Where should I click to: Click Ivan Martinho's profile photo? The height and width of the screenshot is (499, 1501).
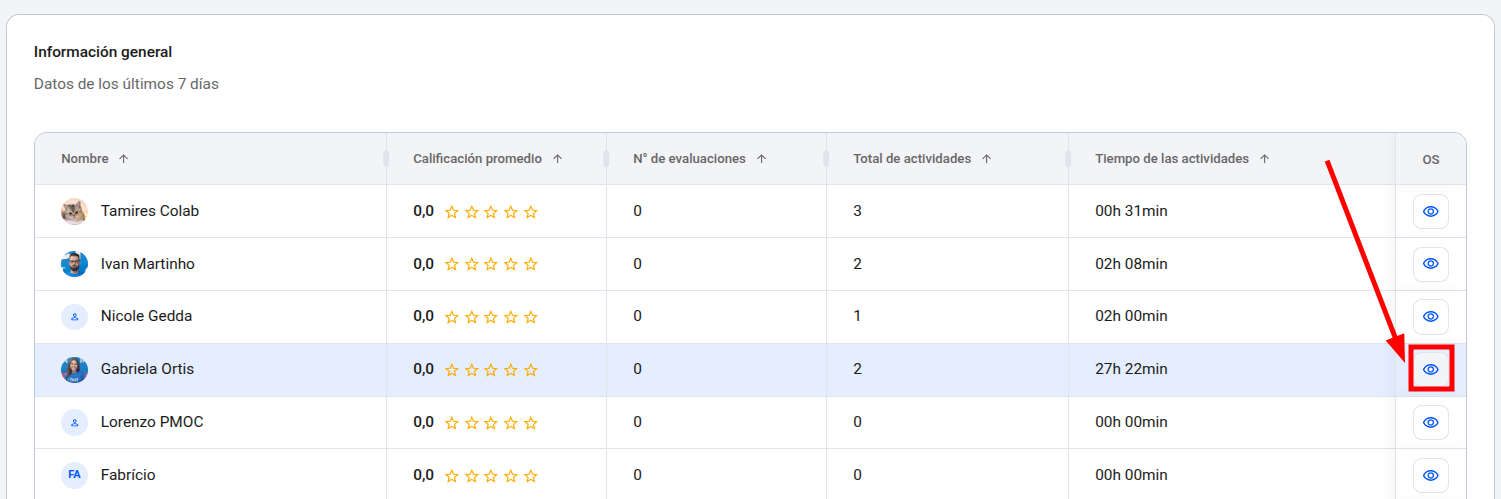[74, 264]
